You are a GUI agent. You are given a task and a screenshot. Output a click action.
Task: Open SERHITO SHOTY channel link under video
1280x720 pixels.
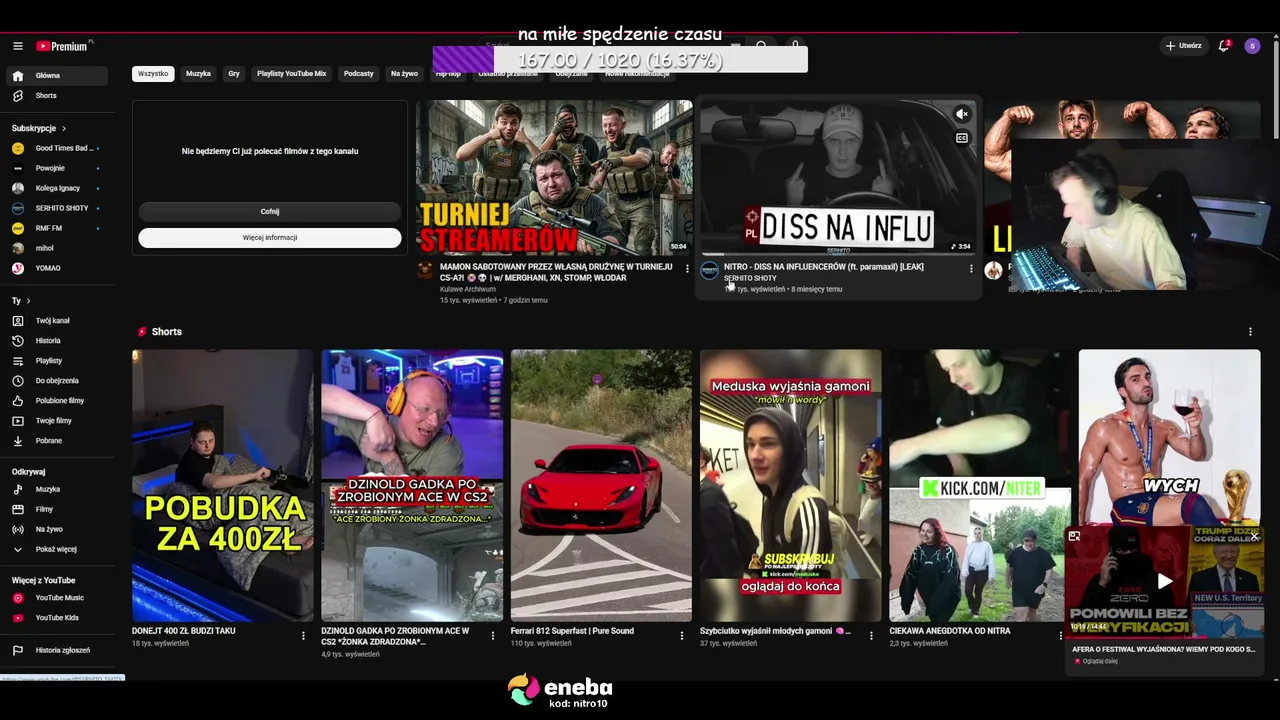click(750, 278)
